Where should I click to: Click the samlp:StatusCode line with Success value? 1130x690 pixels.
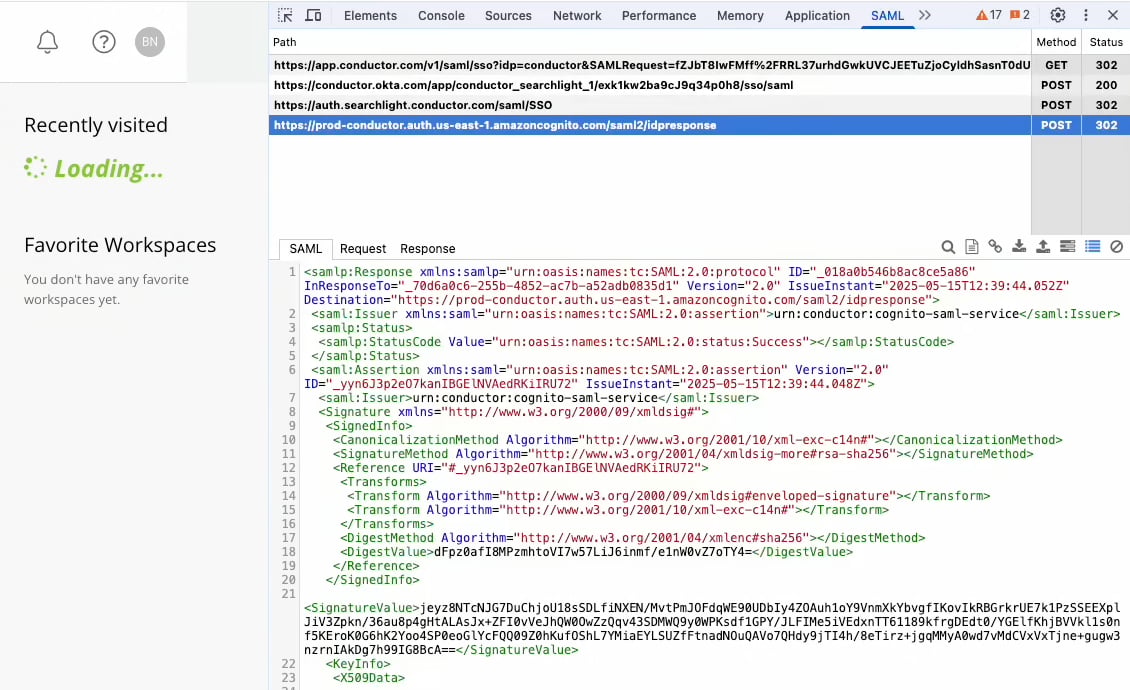click(636, 342)
